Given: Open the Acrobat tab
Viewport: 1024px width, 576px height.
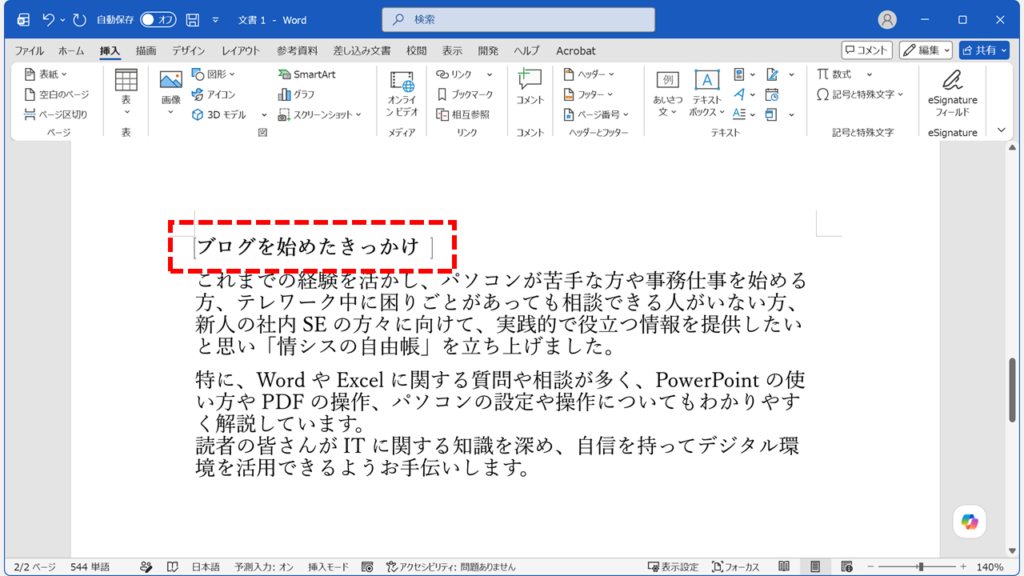Looking at the screenshot, I should coord(575,50).
